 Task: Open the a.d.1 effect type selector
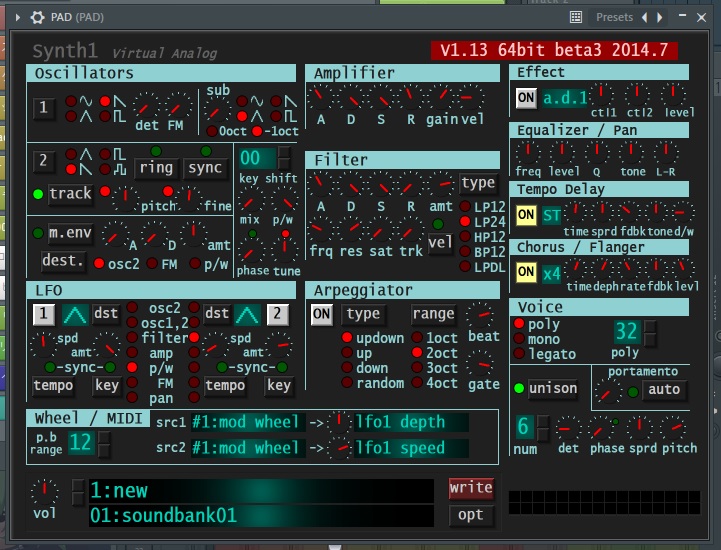pyautogui.click(x=565, y=98)
